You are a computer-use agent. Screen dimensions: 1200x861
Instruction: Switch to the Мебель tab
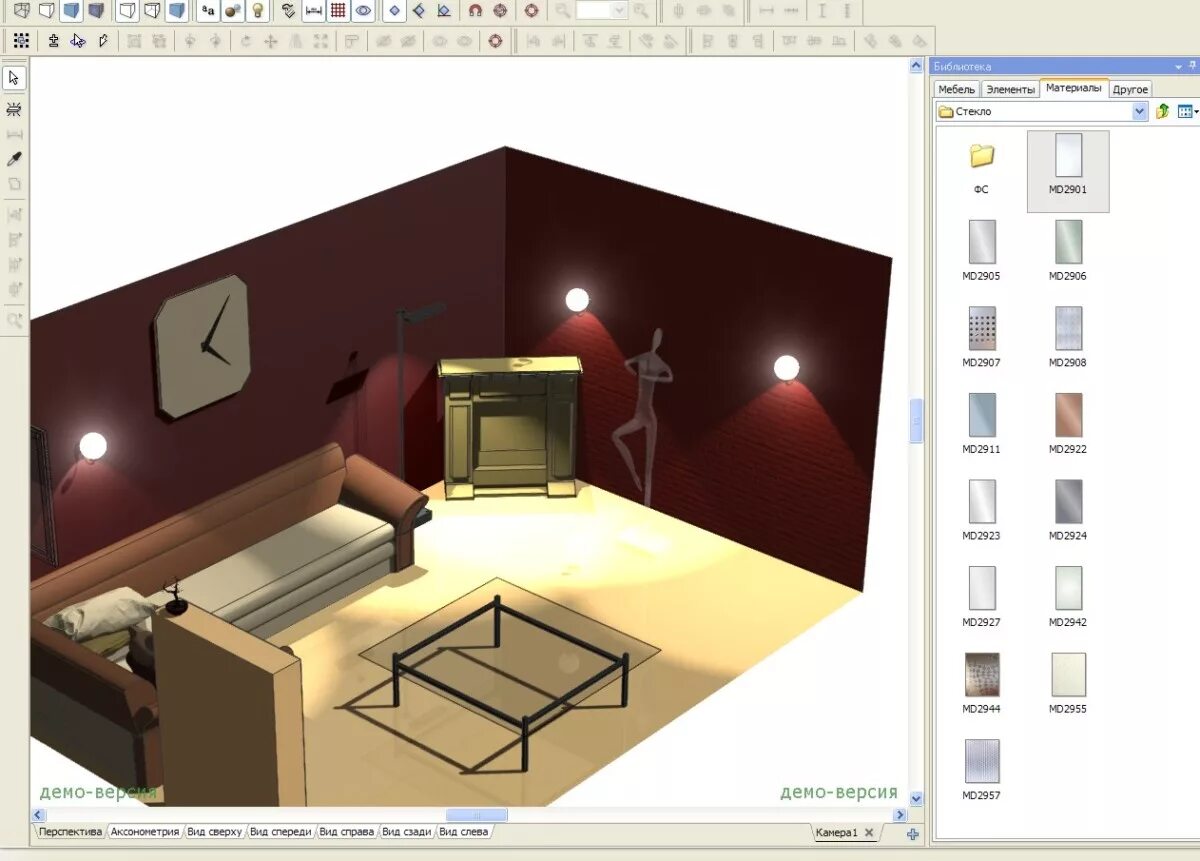[x=956, y=89]
